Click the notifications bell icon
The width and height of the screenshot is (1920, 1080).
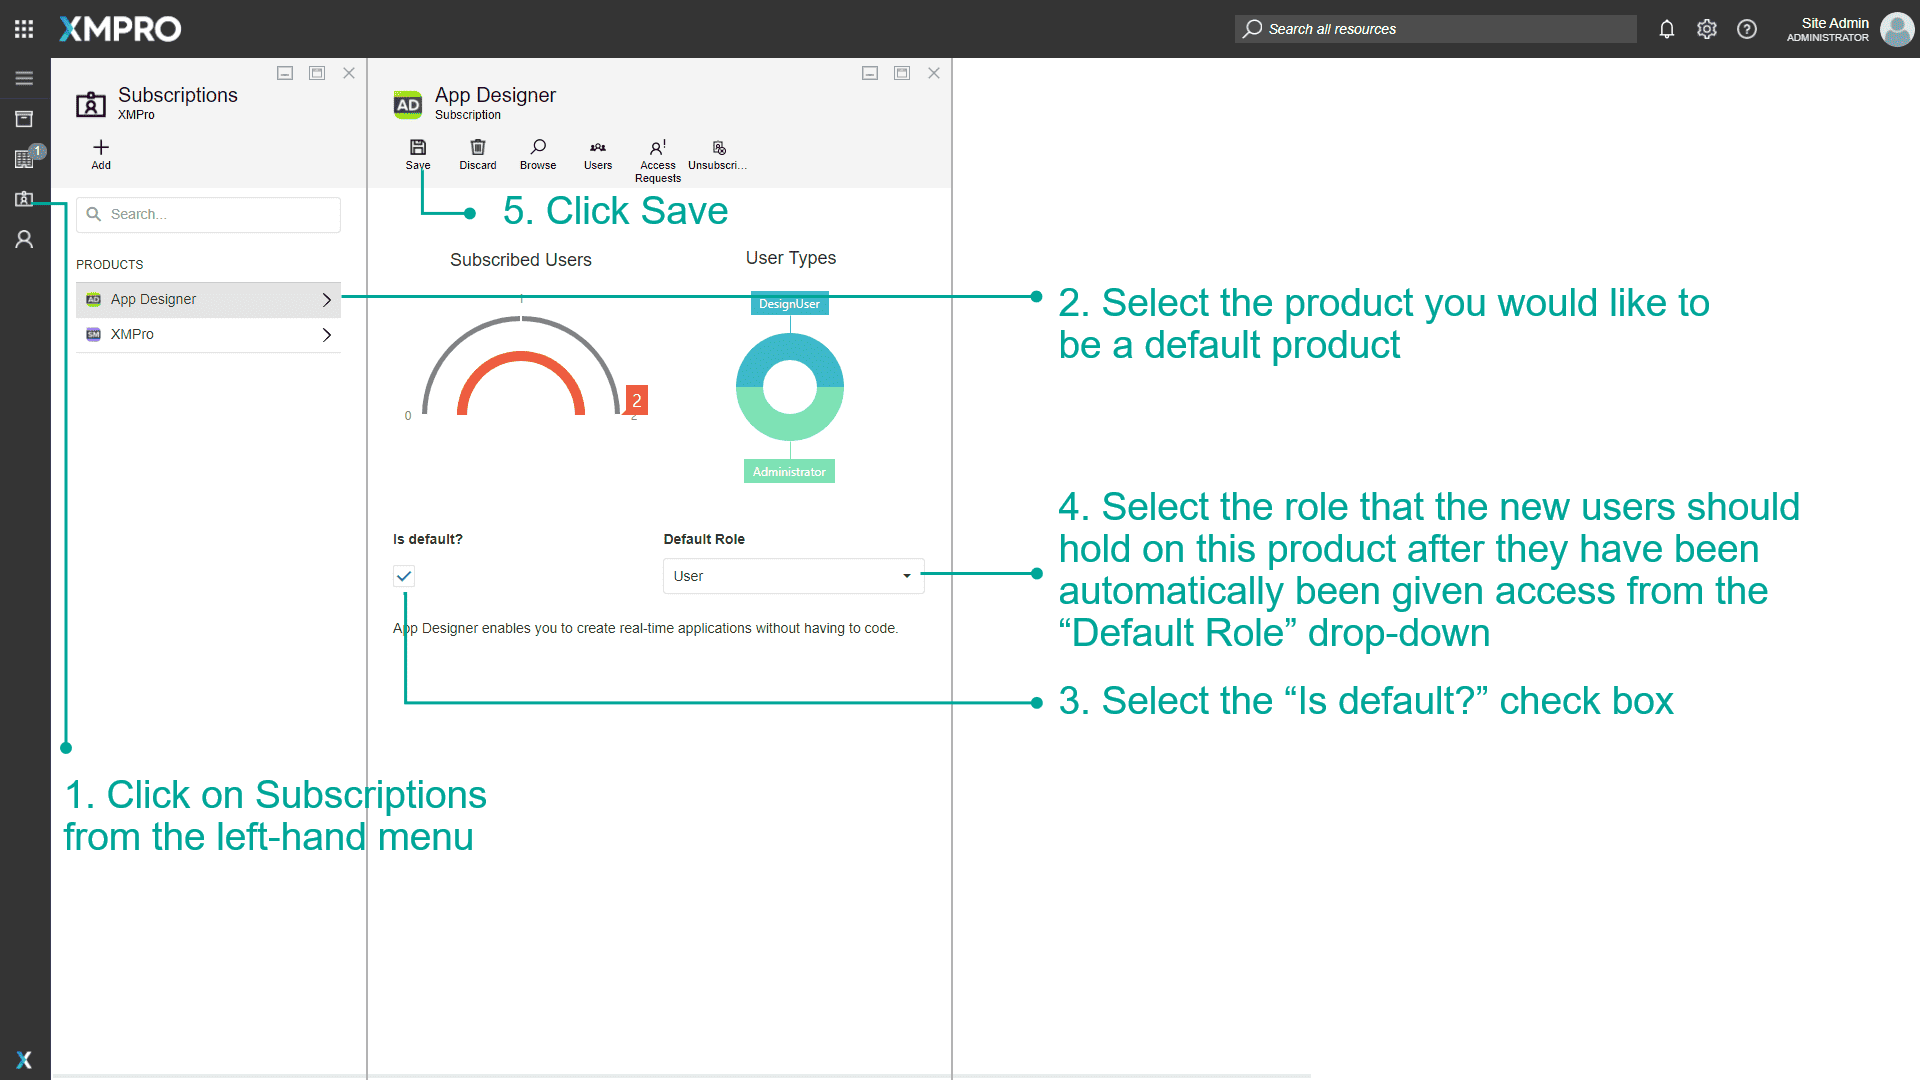[x=1666, y=29]
